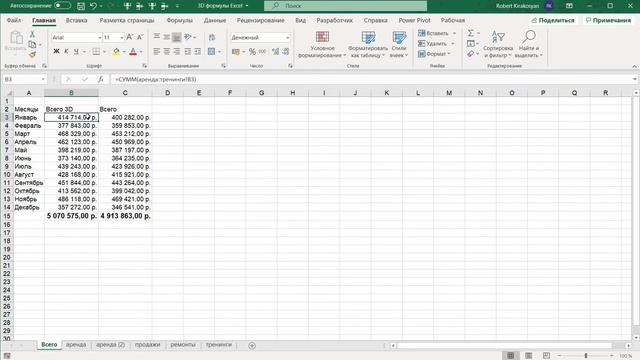Toggle the AutoSave switch (Автосохранение)

point(62,6)
